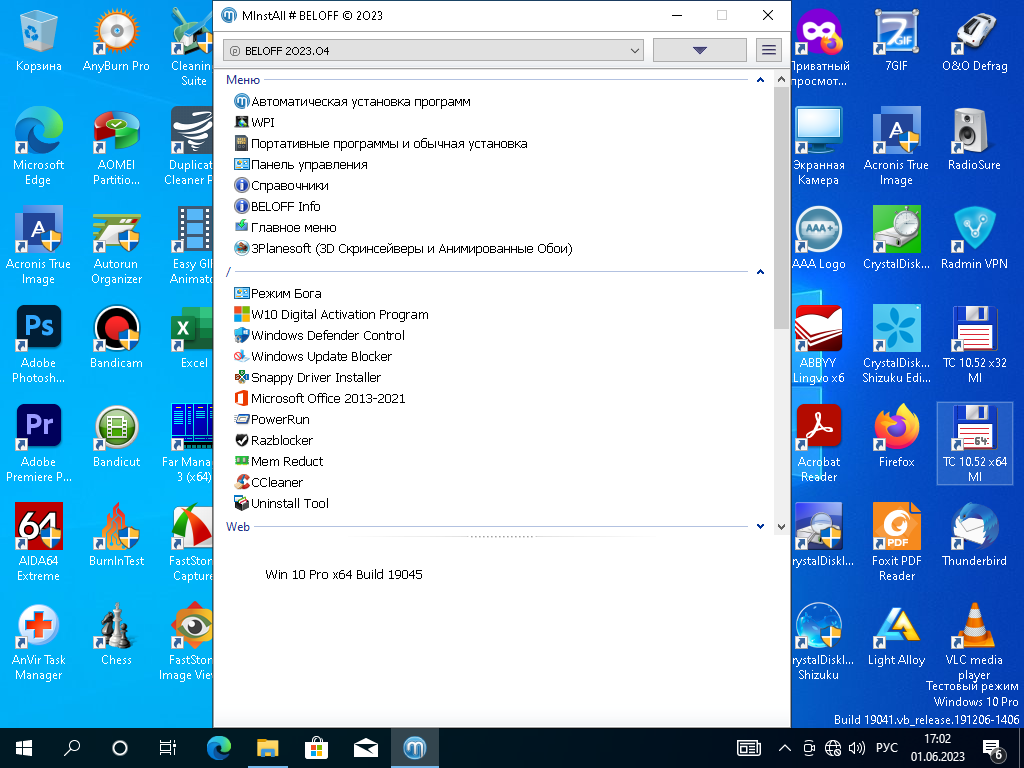This screenshot has width=1024, height=768.
Task: Select W10 Digital Activation Program item
Action: [331, 314]
